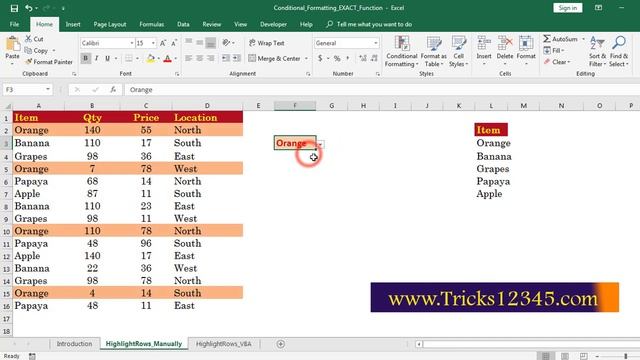Click the Comma Style icon
The height and width of the screenshot is (360, 640).
coord(348,58)
